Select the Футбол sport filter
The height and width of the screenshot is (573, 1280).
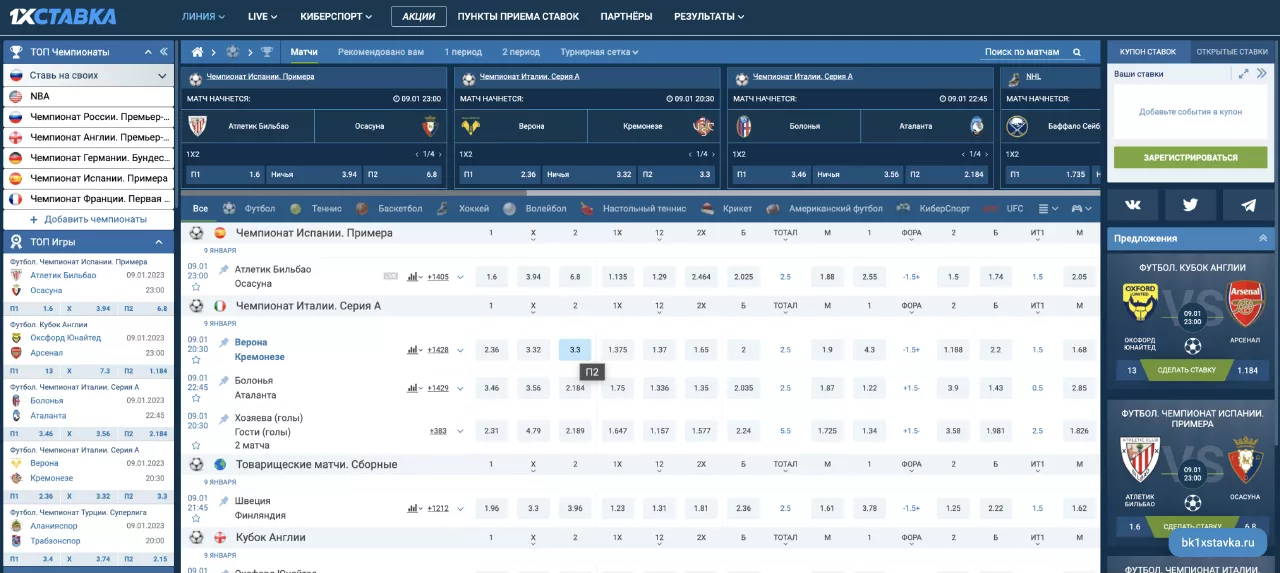point(249,209)
